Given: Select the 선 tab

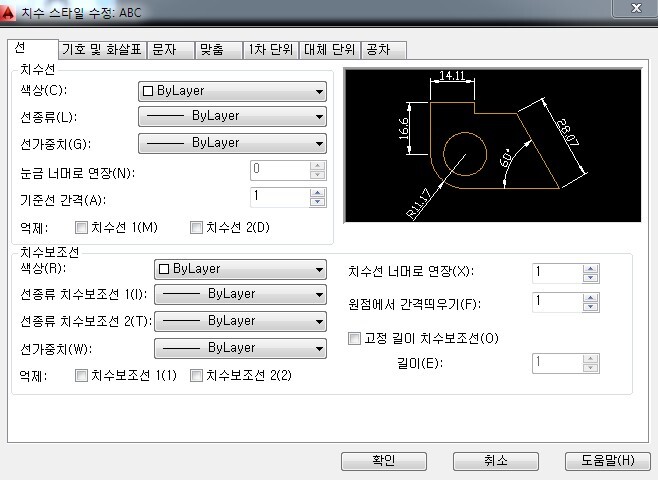Looking at the screenshot, I should pyautogui.click(x=33, y=49).
